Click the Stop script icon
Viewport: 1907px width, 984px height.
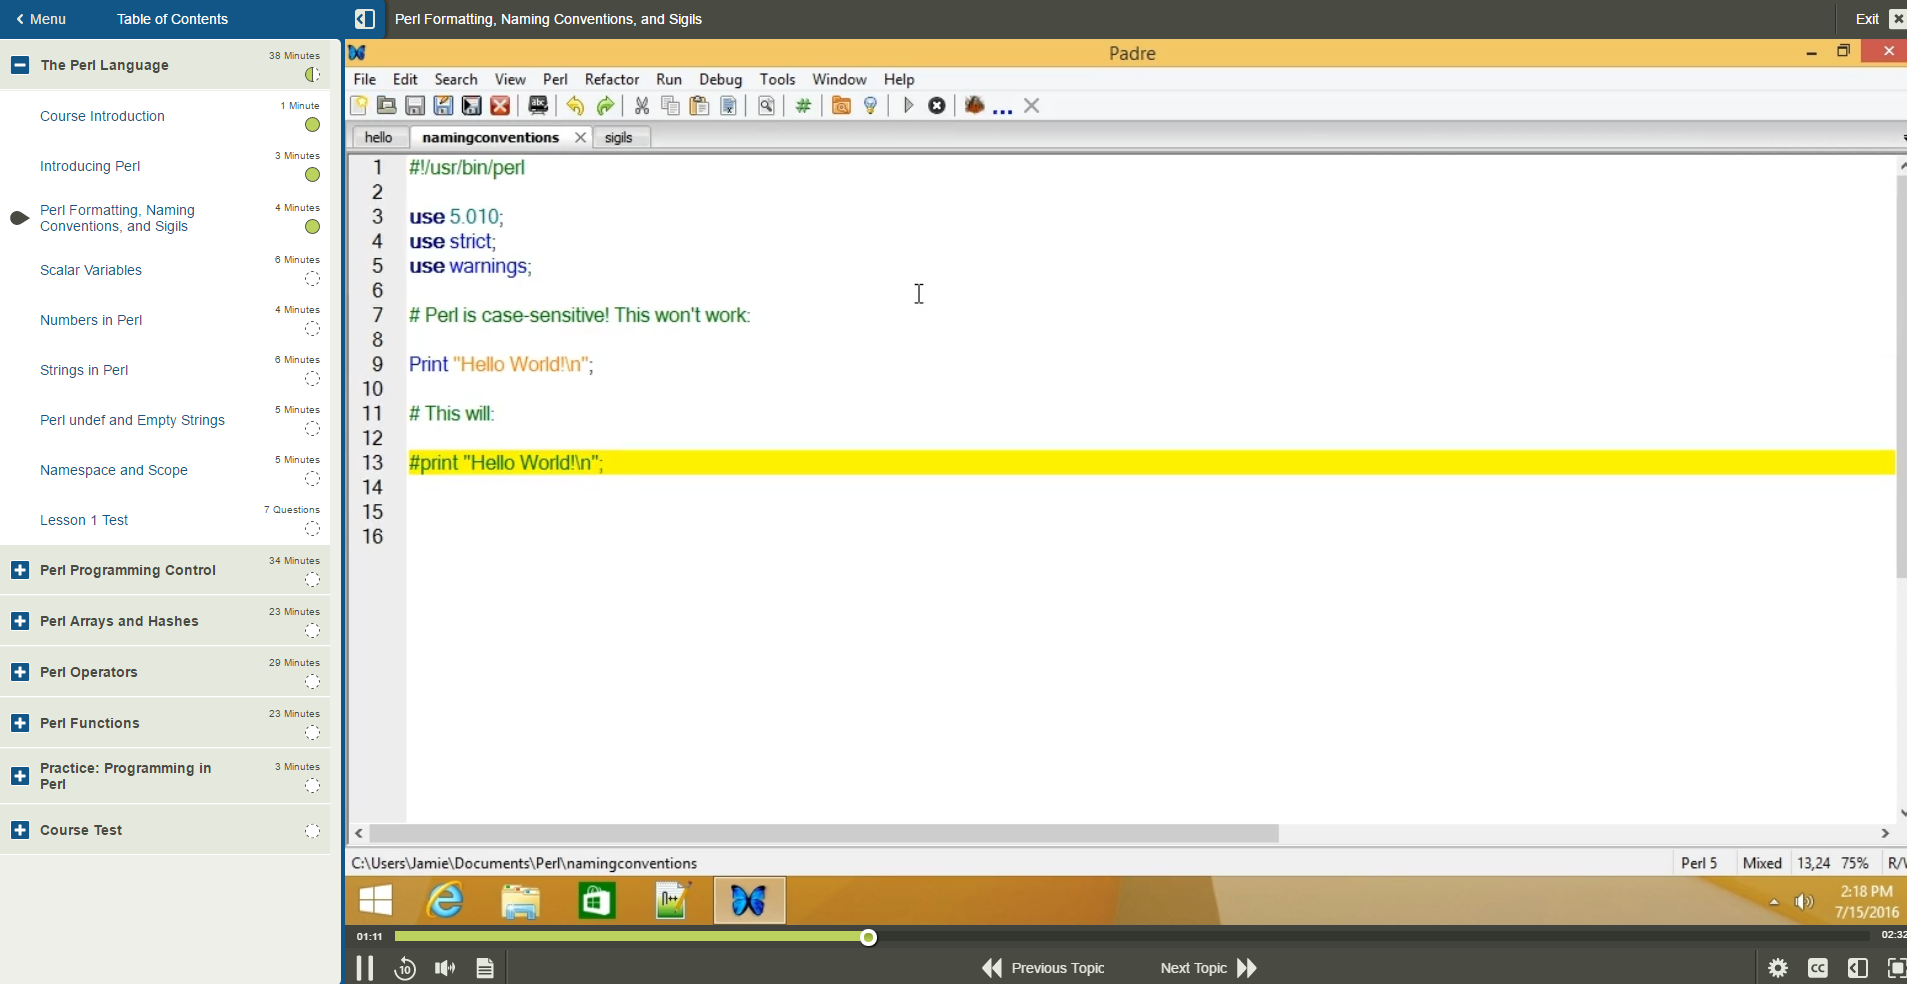tap(936, 105)
